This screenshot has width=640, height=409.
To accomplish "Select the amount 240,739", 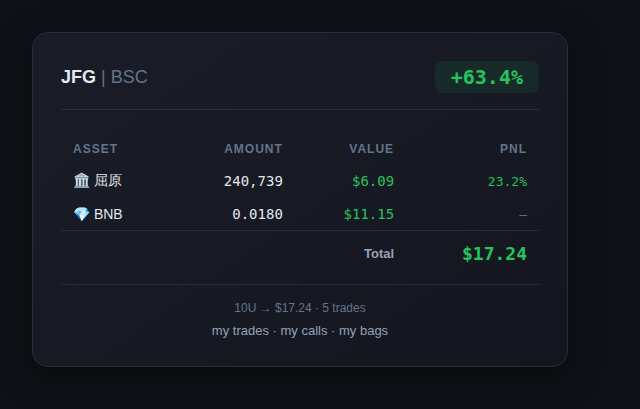I will click(253, 181).
